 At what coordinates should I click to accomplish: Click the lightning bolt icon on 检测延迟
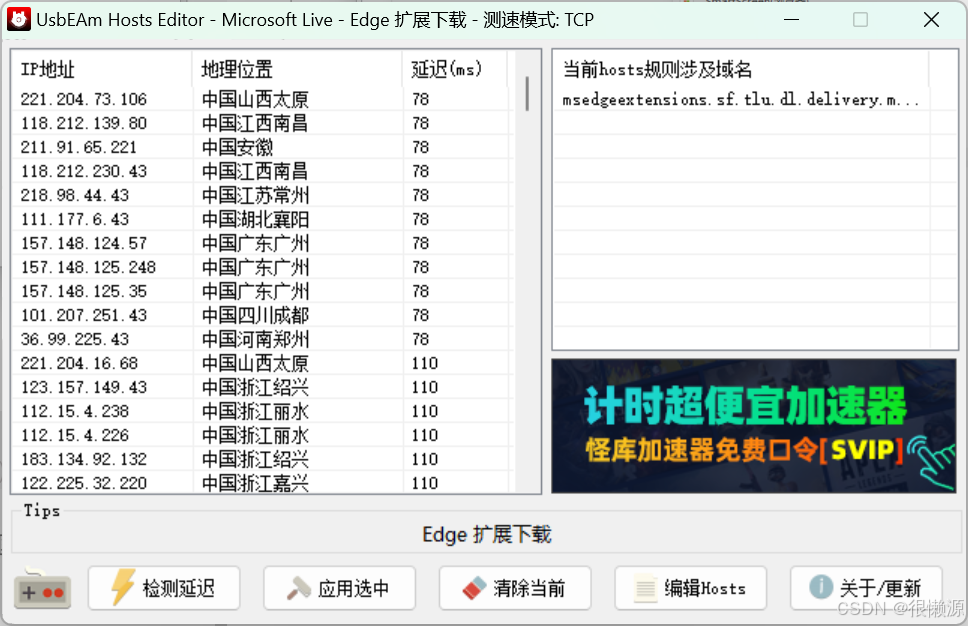[x=123, y=586]
